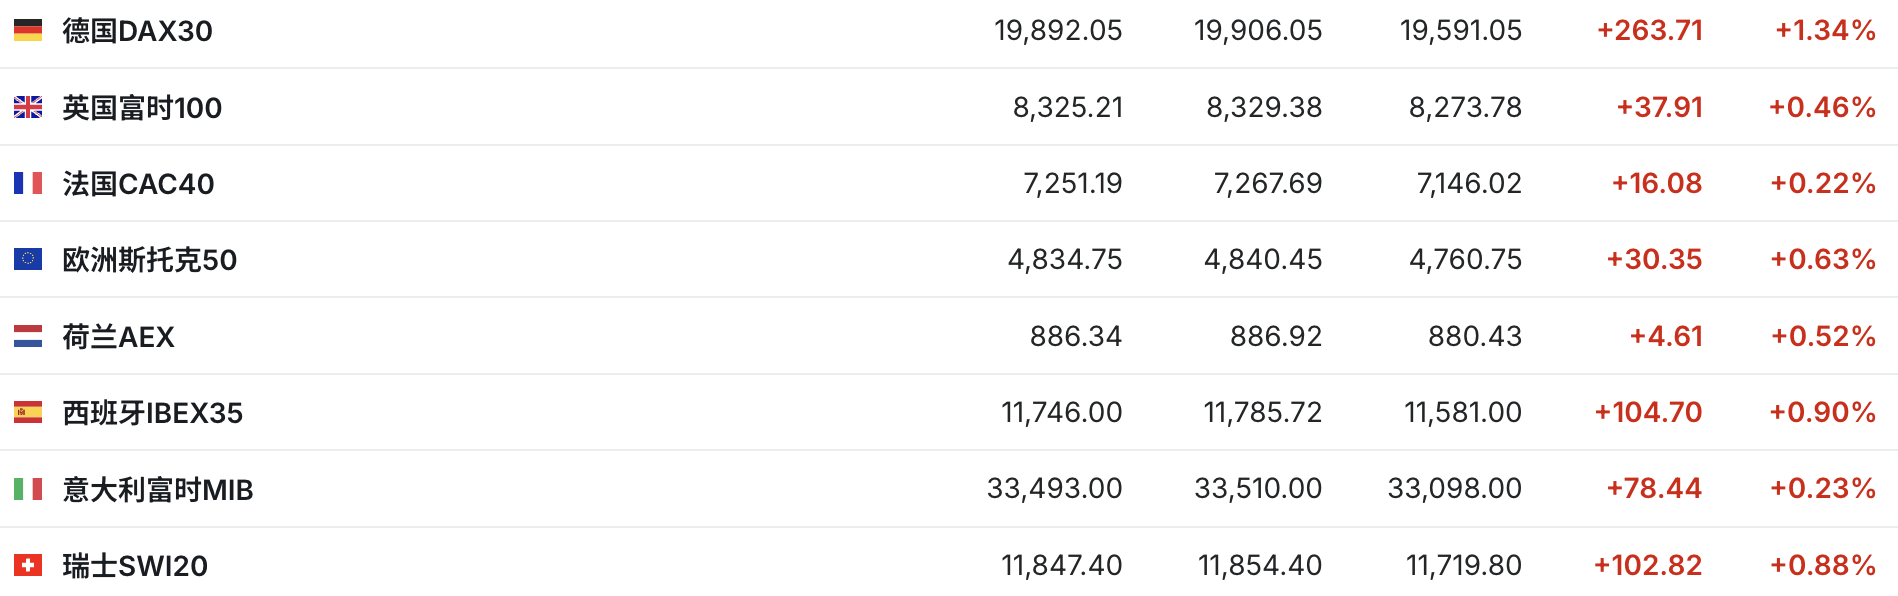Viewport: 1898px width, 596px height.
Task: Open the 欧洲斯托克50 index page
Action: (x=149, y=260)
